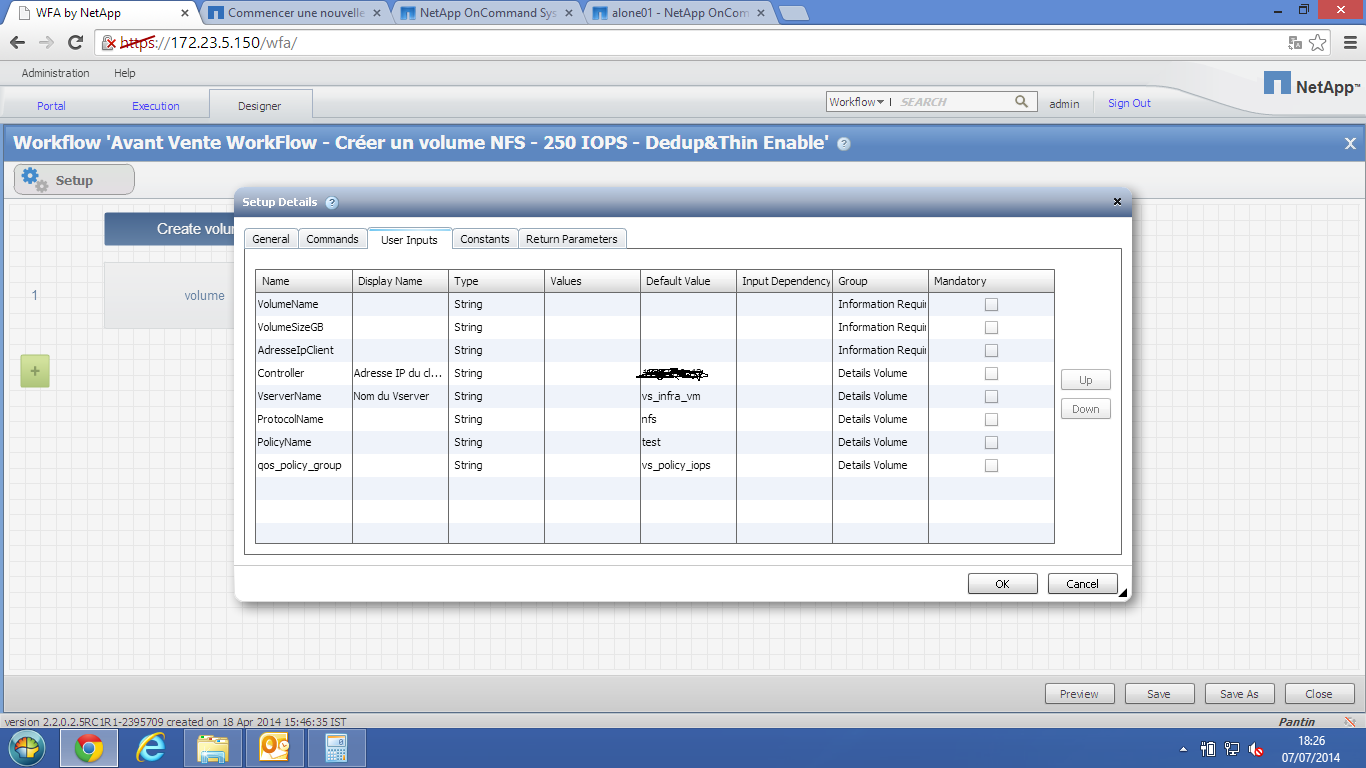Toggle Mandatory for VolumeSizeGB
The image size is (1366, 768).
point(991,327)
